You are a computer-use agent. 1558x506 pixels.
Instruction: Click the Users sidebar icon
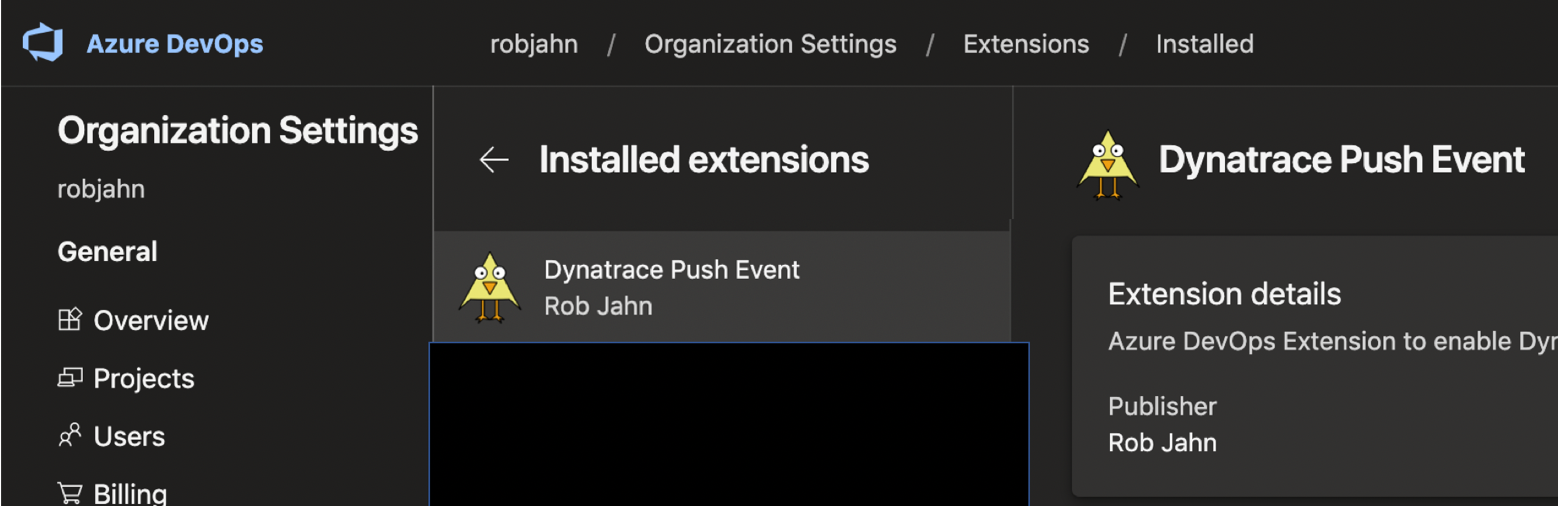click(69, 436)
